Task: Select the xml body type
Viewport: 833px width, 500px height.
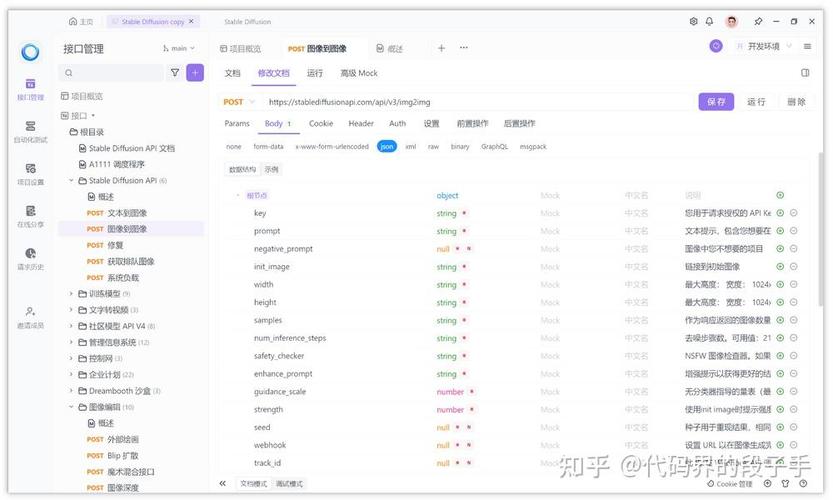Action: (x=411, y=147)
